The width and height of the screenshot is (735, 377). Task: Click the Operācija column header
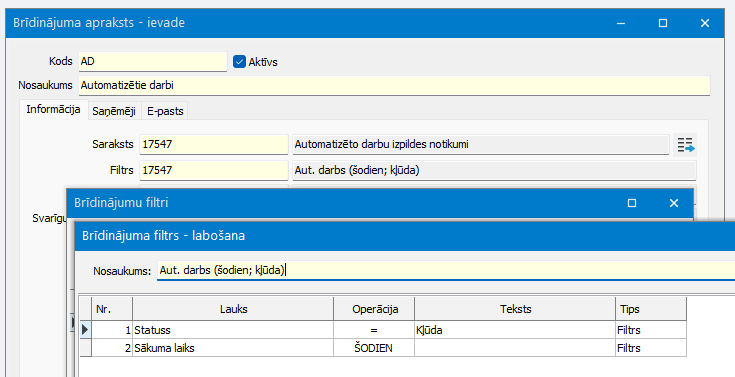(x=375, y=309)
